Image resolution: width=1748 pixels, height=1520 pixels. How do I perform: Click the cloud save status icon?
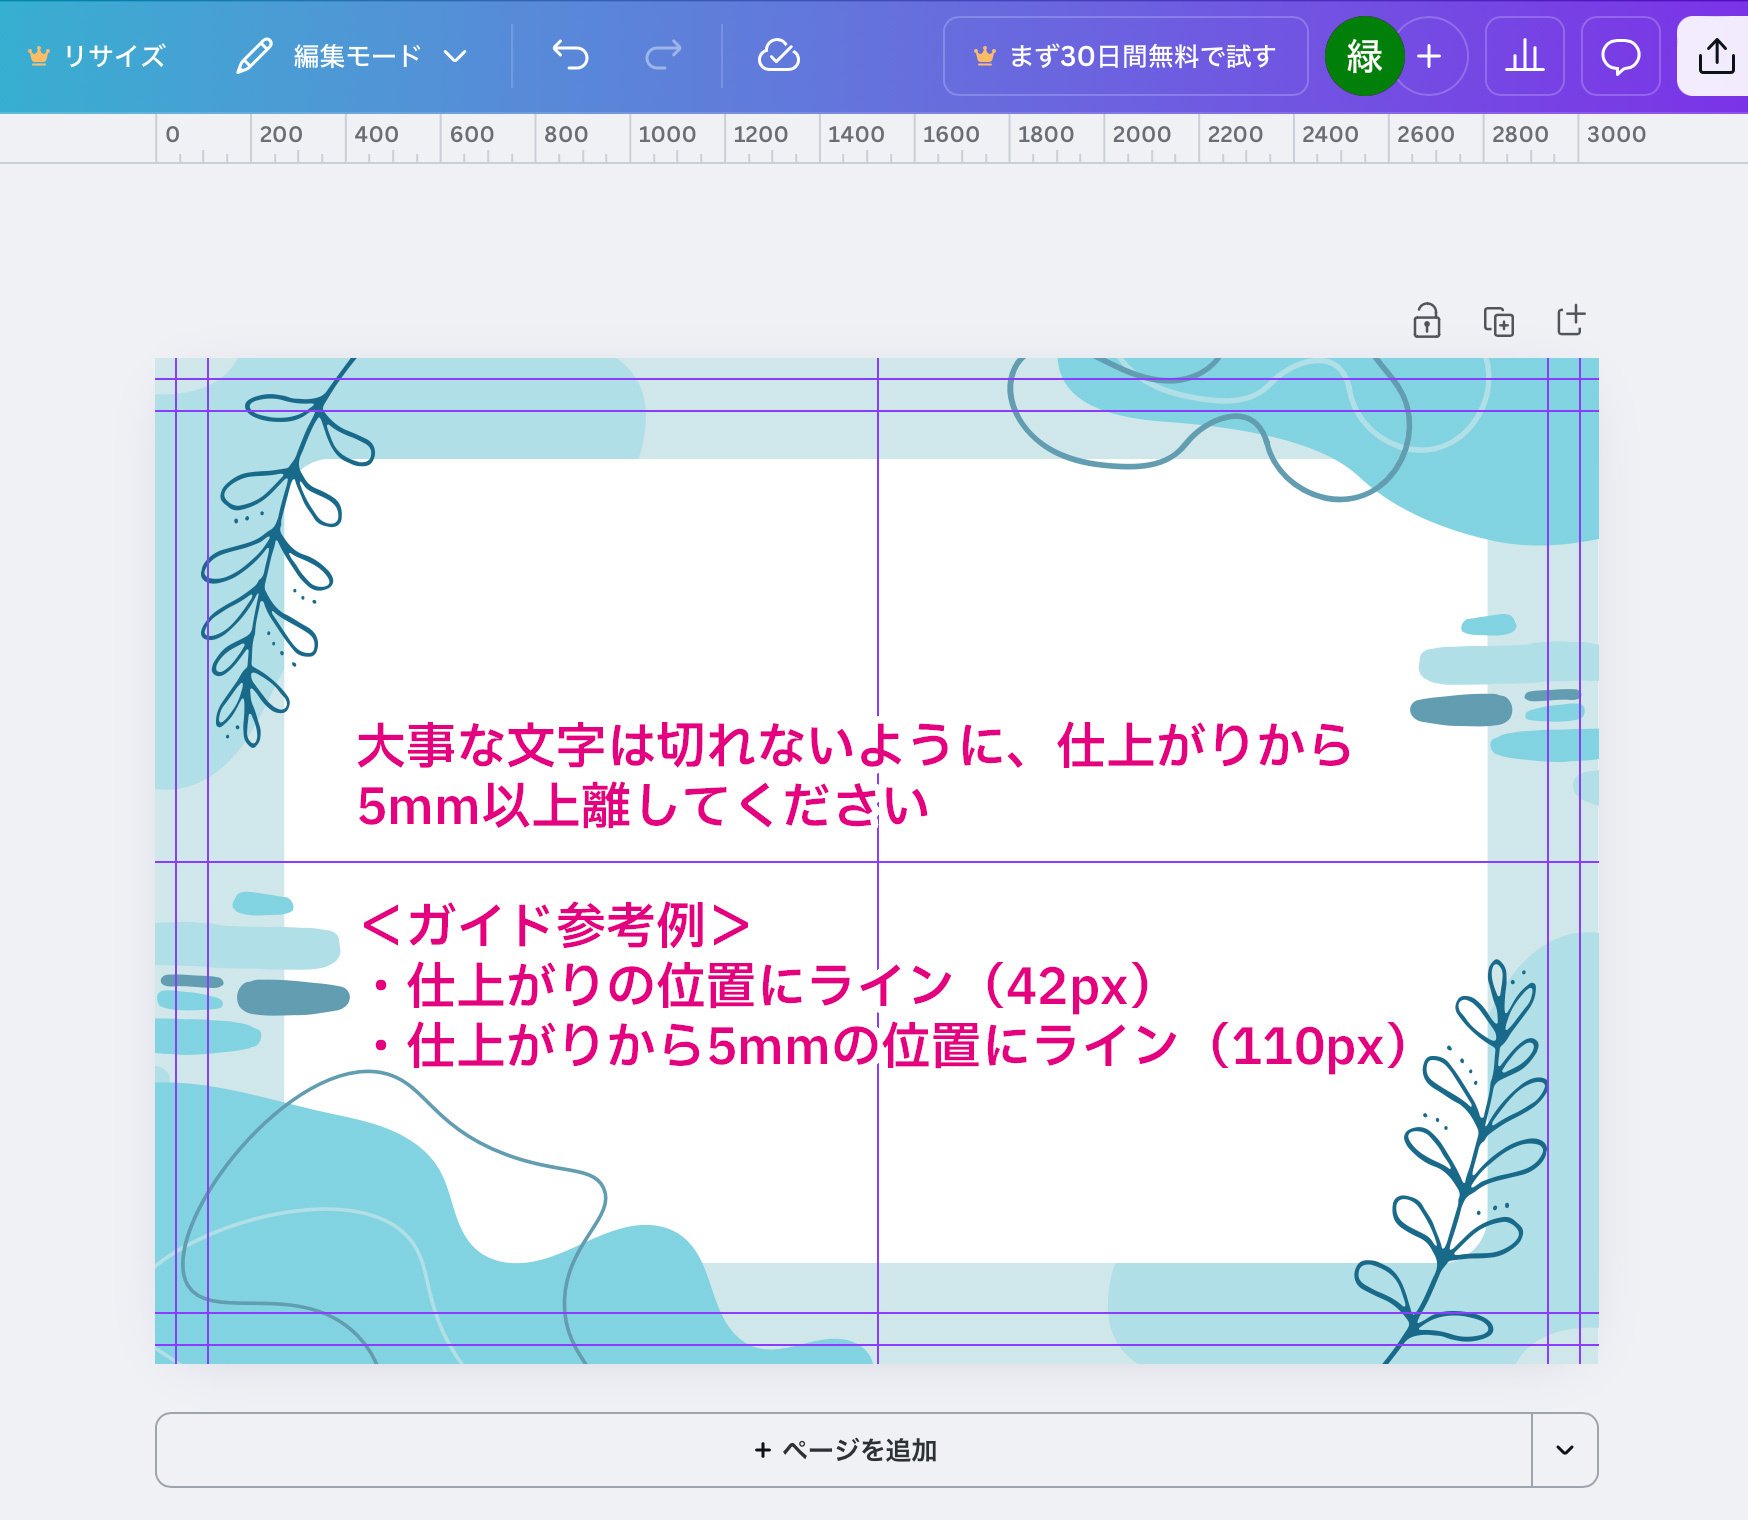781,57
